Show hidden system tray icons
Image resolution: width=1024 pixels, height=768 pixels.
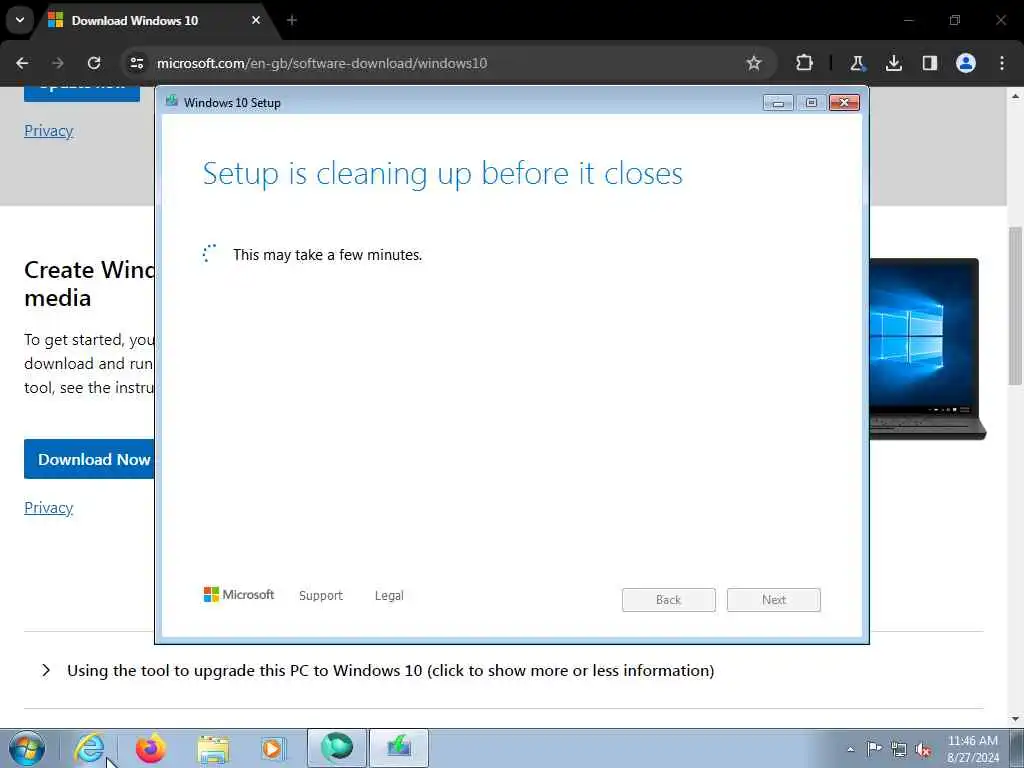[850, 749]
